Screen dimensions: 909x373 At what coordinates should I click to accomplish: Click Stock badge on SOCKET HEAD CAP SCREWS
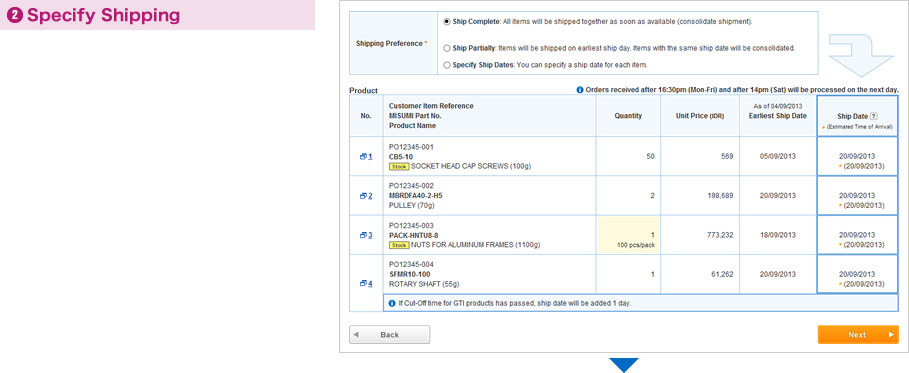pos(399,166)
